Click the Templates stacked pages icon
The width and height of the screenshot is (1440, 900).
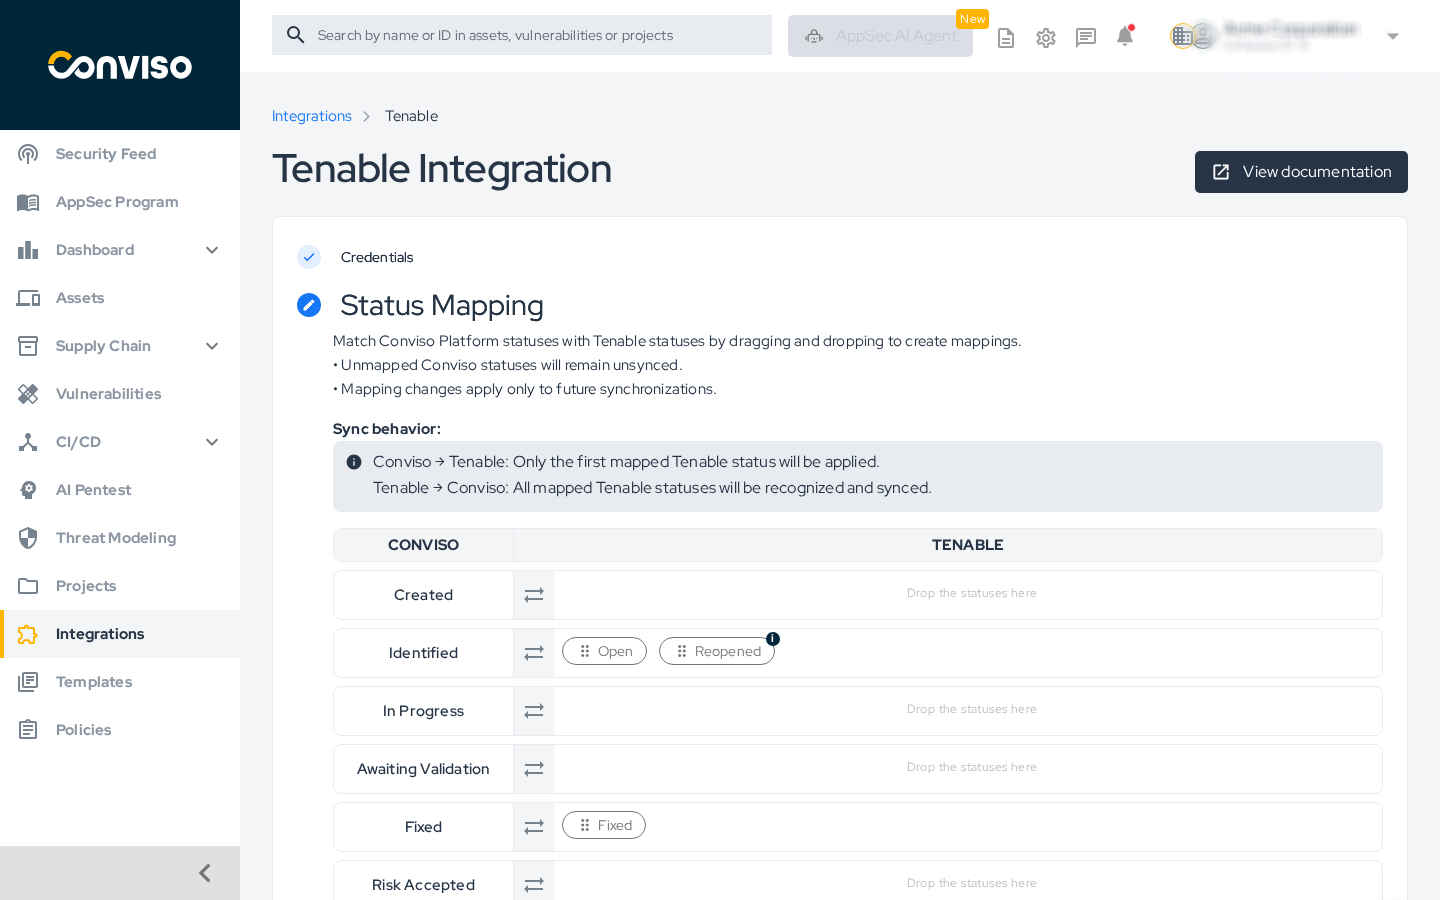click(x=28, y=682)
